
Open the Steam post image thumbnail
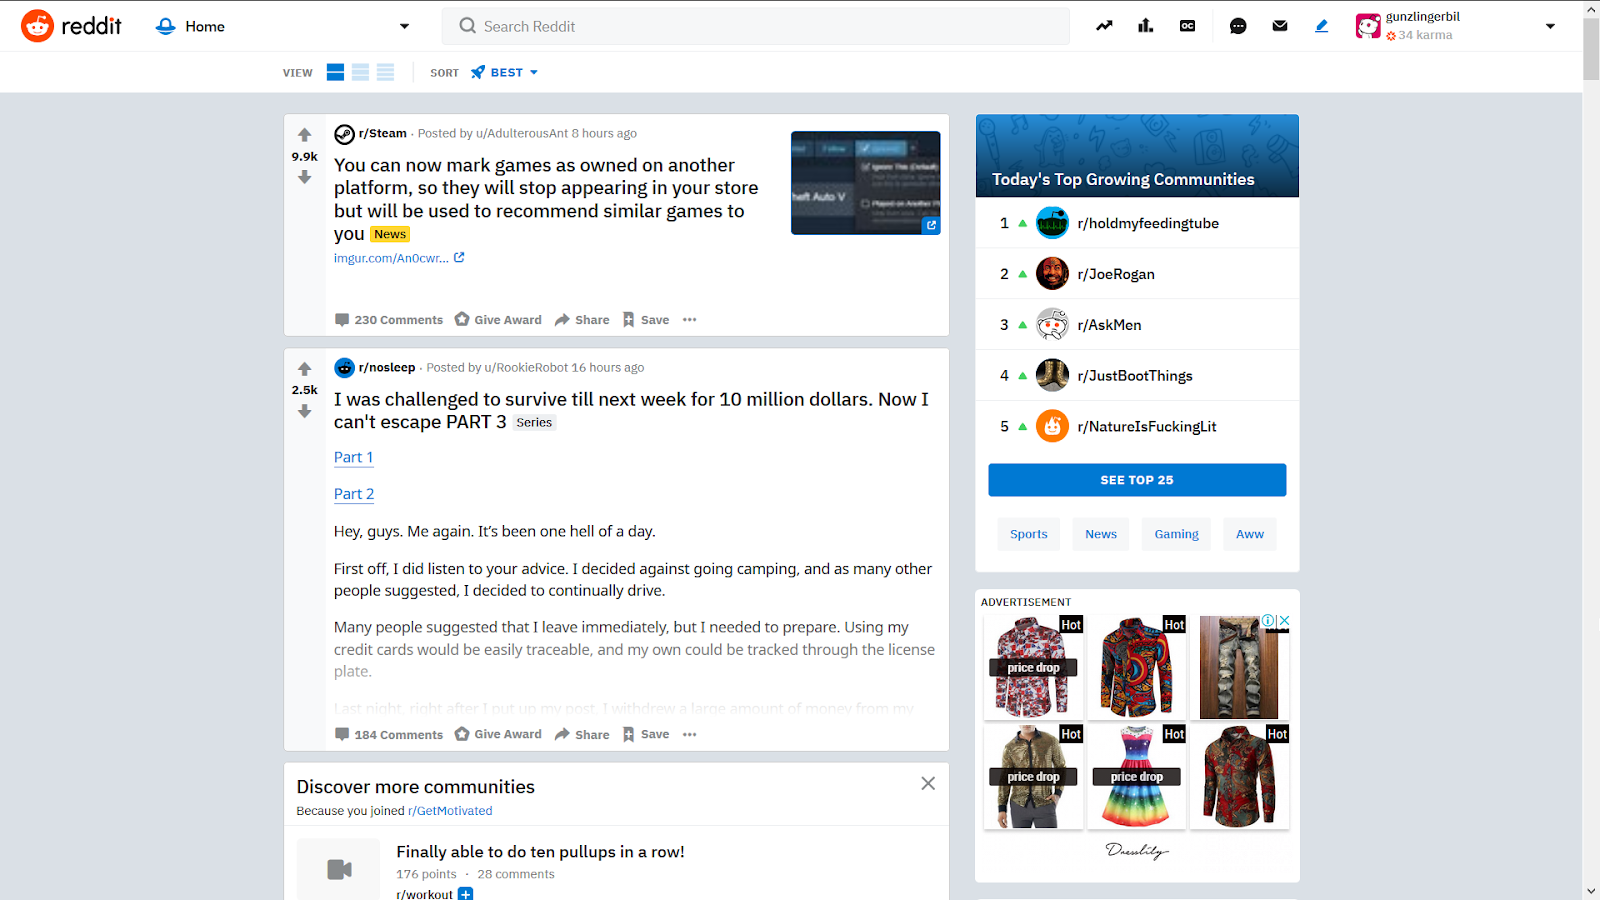(866, 183)
